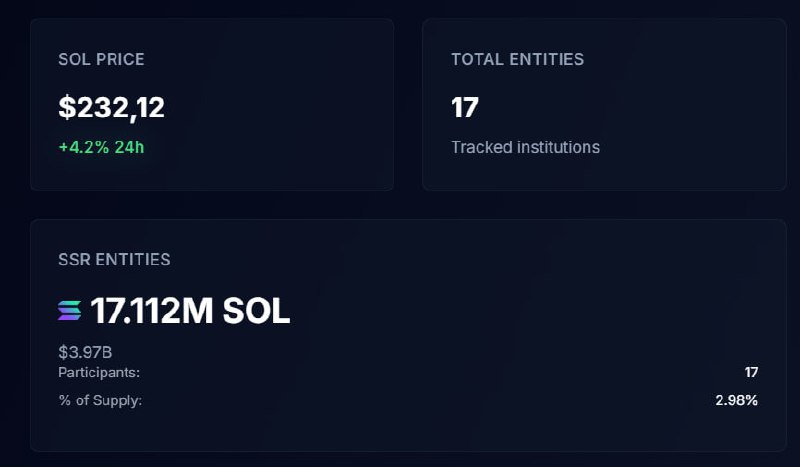
Task: Click the Solana logo icon
Action: tap(69, 310)
